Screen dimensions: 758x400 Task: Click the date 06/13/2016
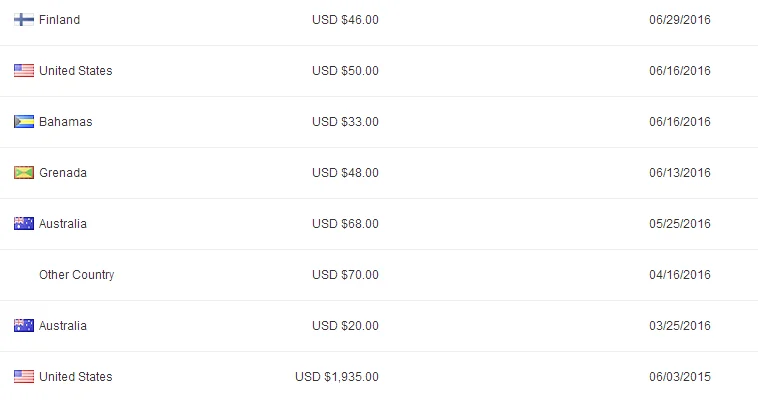pyautogui.click(x=680, y=173)
